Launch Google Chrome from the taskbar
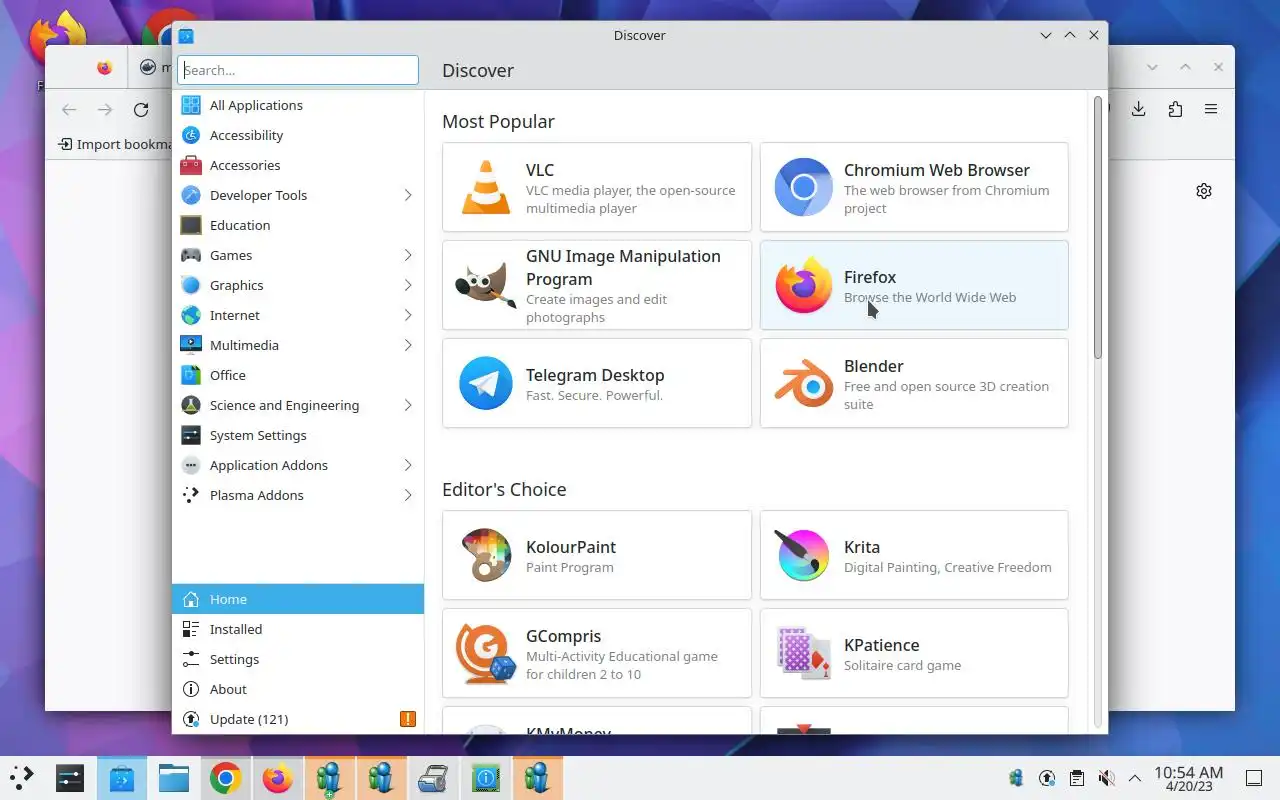This screenshot has width=1280, height=800. [225, 778]
